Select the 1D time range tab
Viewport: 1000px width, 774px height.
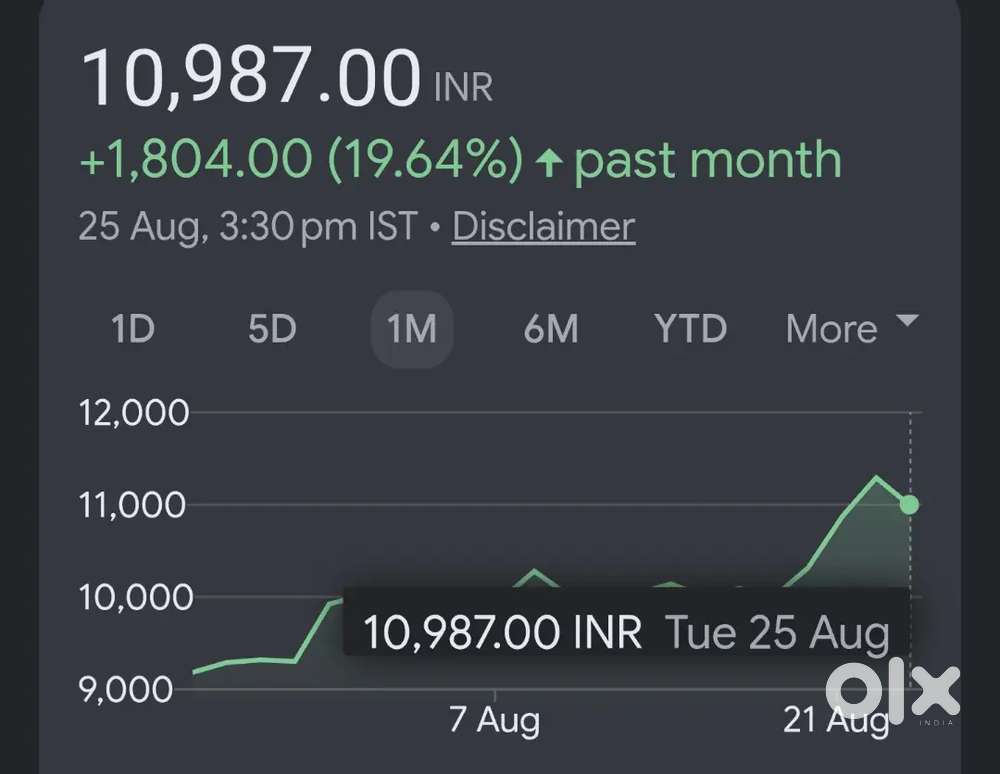(133, 329)
